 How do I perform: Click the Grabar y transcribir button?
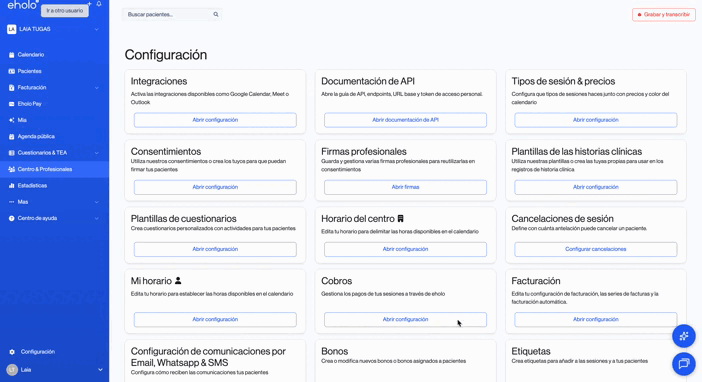[663, 15]
